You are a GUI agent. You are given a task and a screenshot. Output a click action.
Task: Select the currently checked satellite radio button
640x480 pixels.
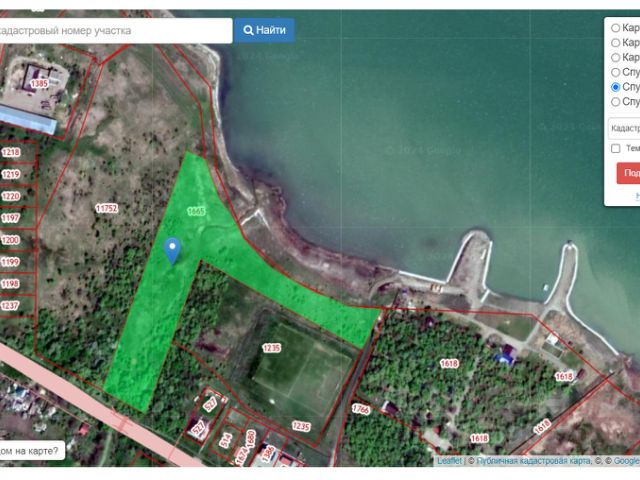click(x=615, y=87)
